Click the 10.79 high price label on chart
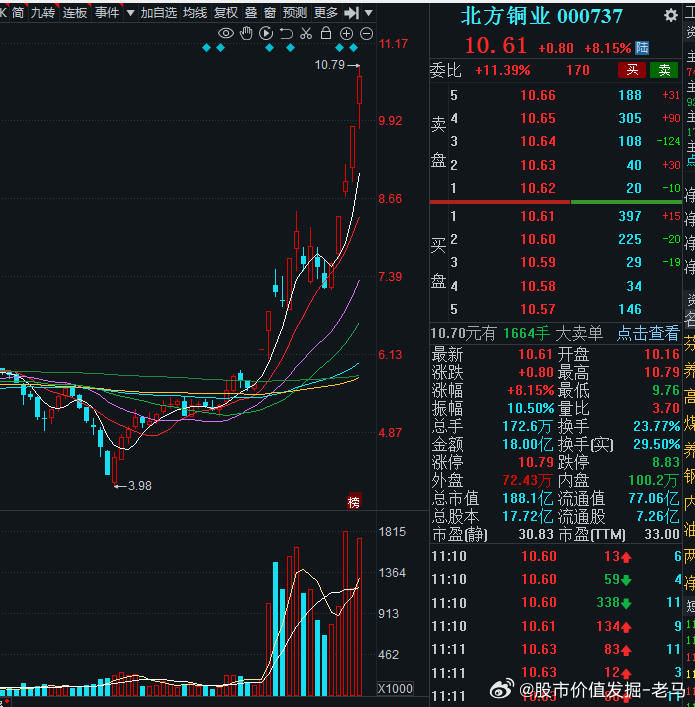695x707 pixels. click(330, 65)
